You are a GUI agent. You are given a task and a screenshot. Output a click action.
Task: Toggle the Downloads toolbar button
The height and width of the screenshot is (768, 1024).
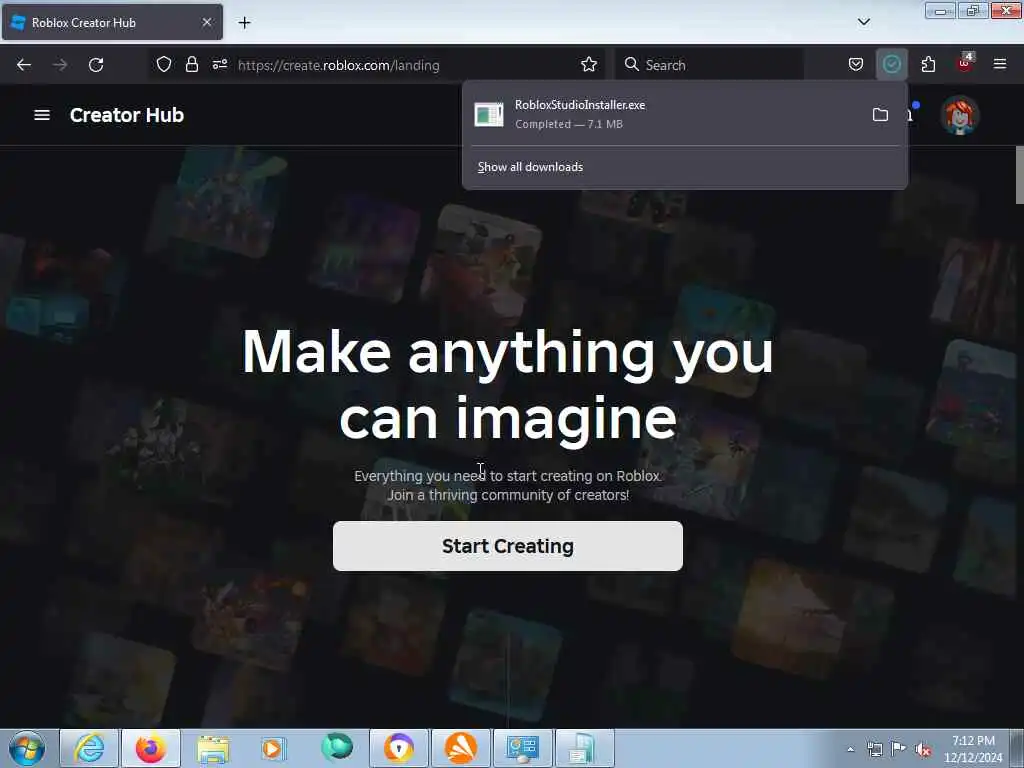[891, 65]
